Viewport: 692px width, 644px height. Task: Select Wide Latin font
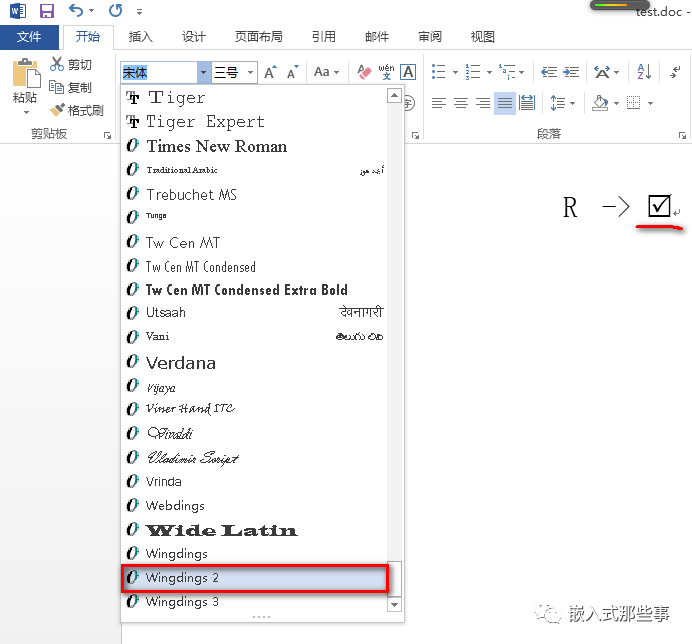coord(254,530)
